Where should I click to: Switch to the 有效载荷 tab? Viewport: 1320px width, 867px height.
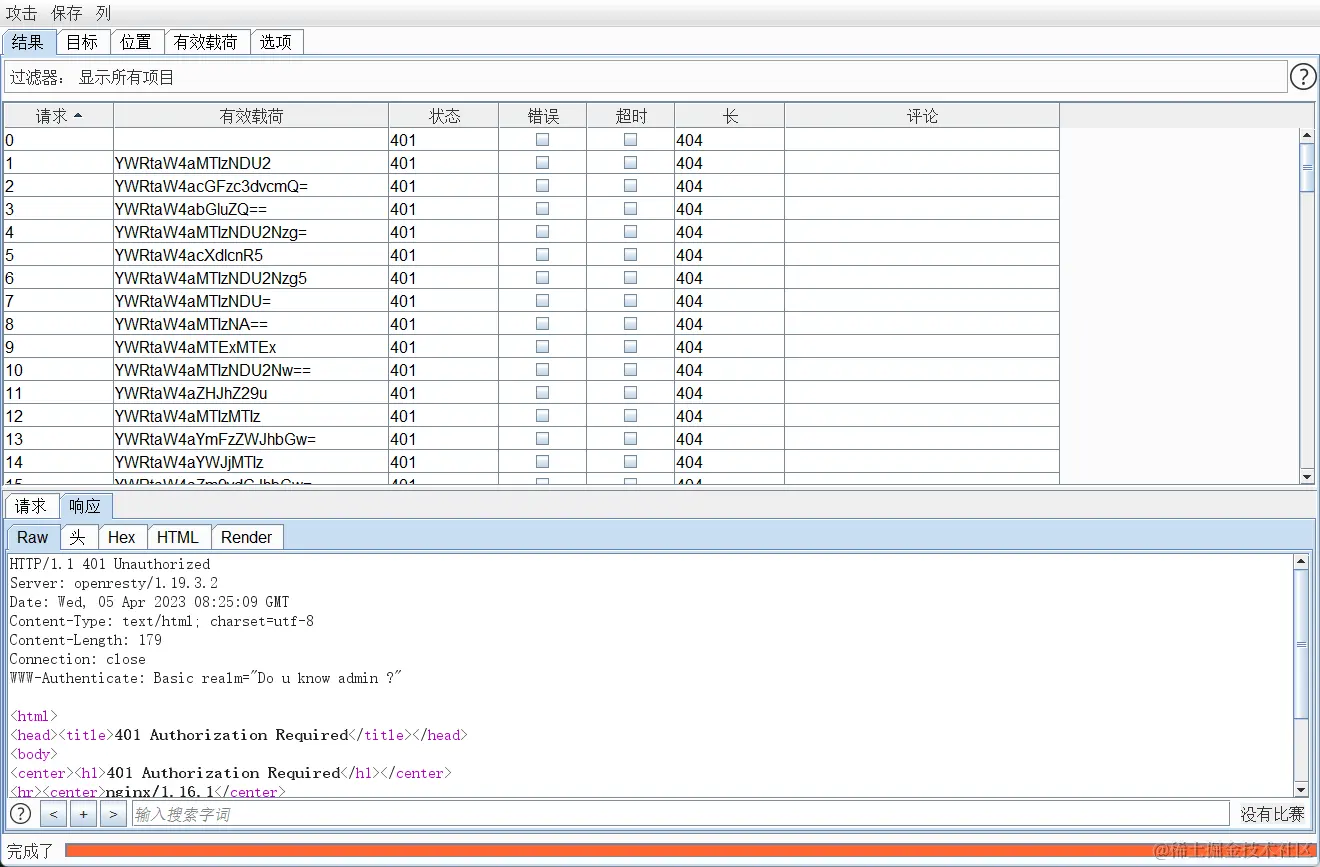pos(206,42)
